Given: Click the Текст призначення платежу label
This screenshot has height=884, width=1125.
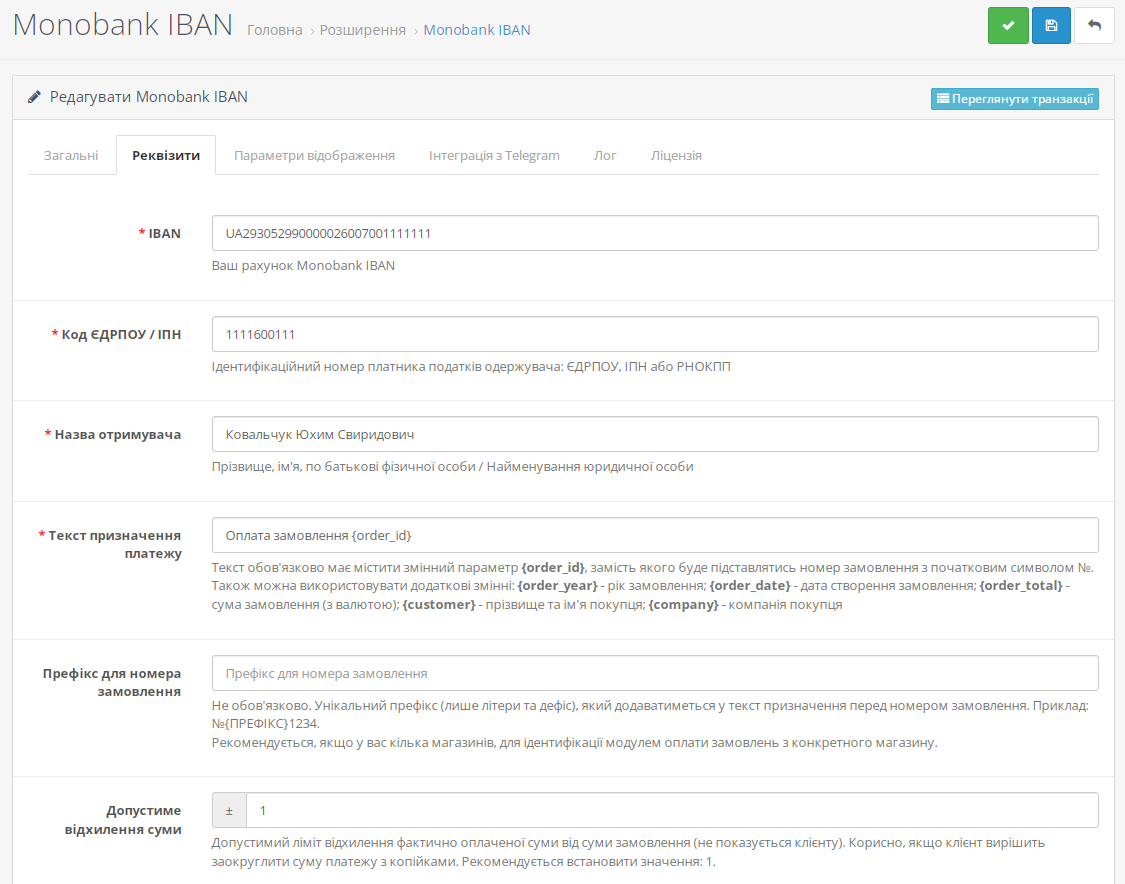Looking at the screenshot, I should pyautogui.click(x=115, y=545).
